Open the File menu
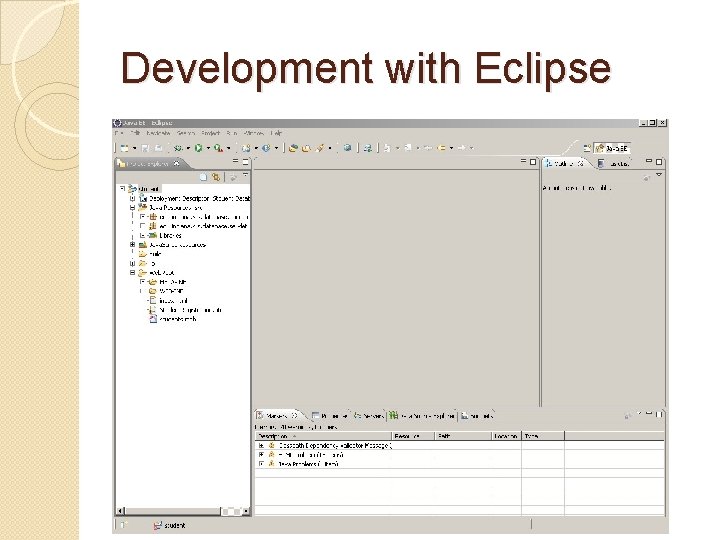 click(119, 133)
